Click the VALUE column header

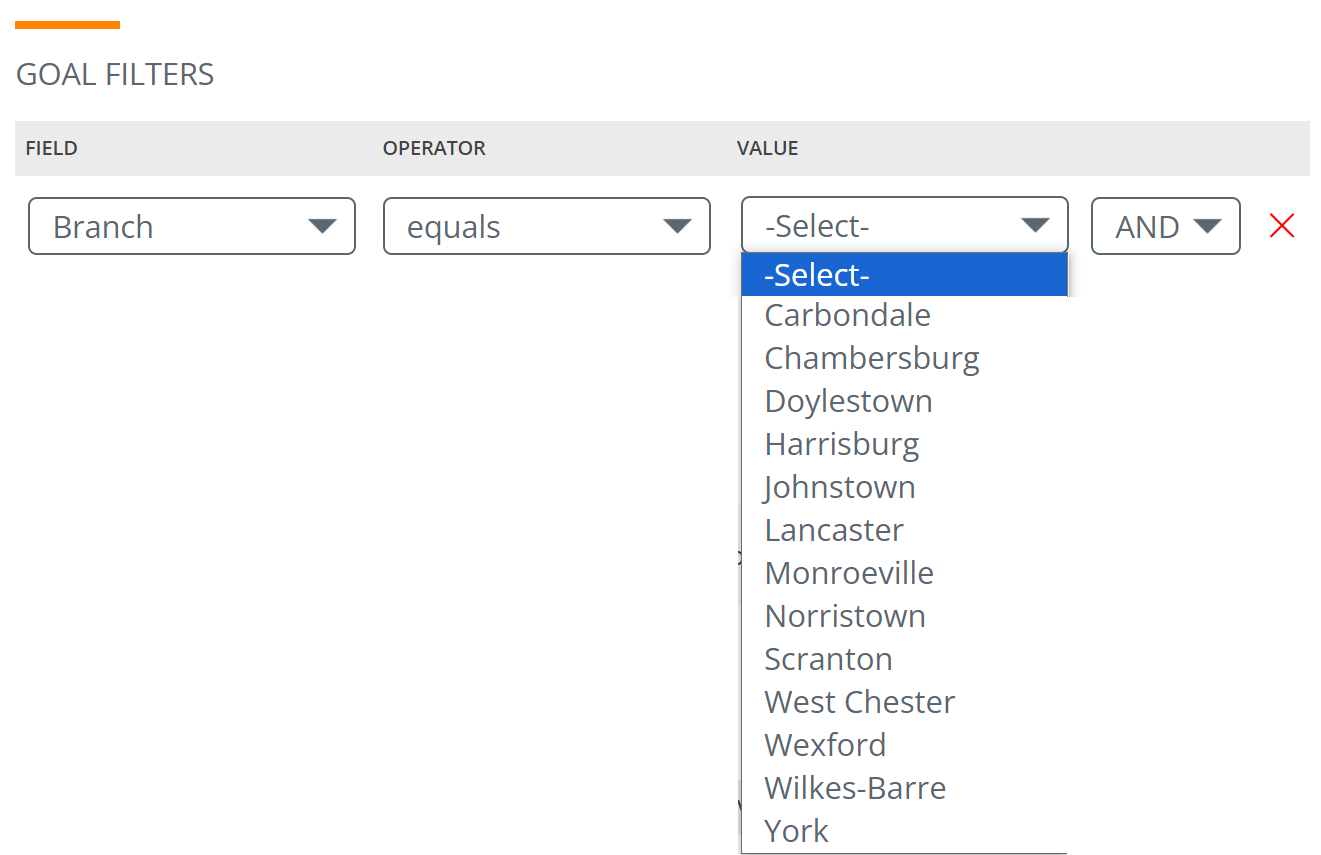point(767,148)
